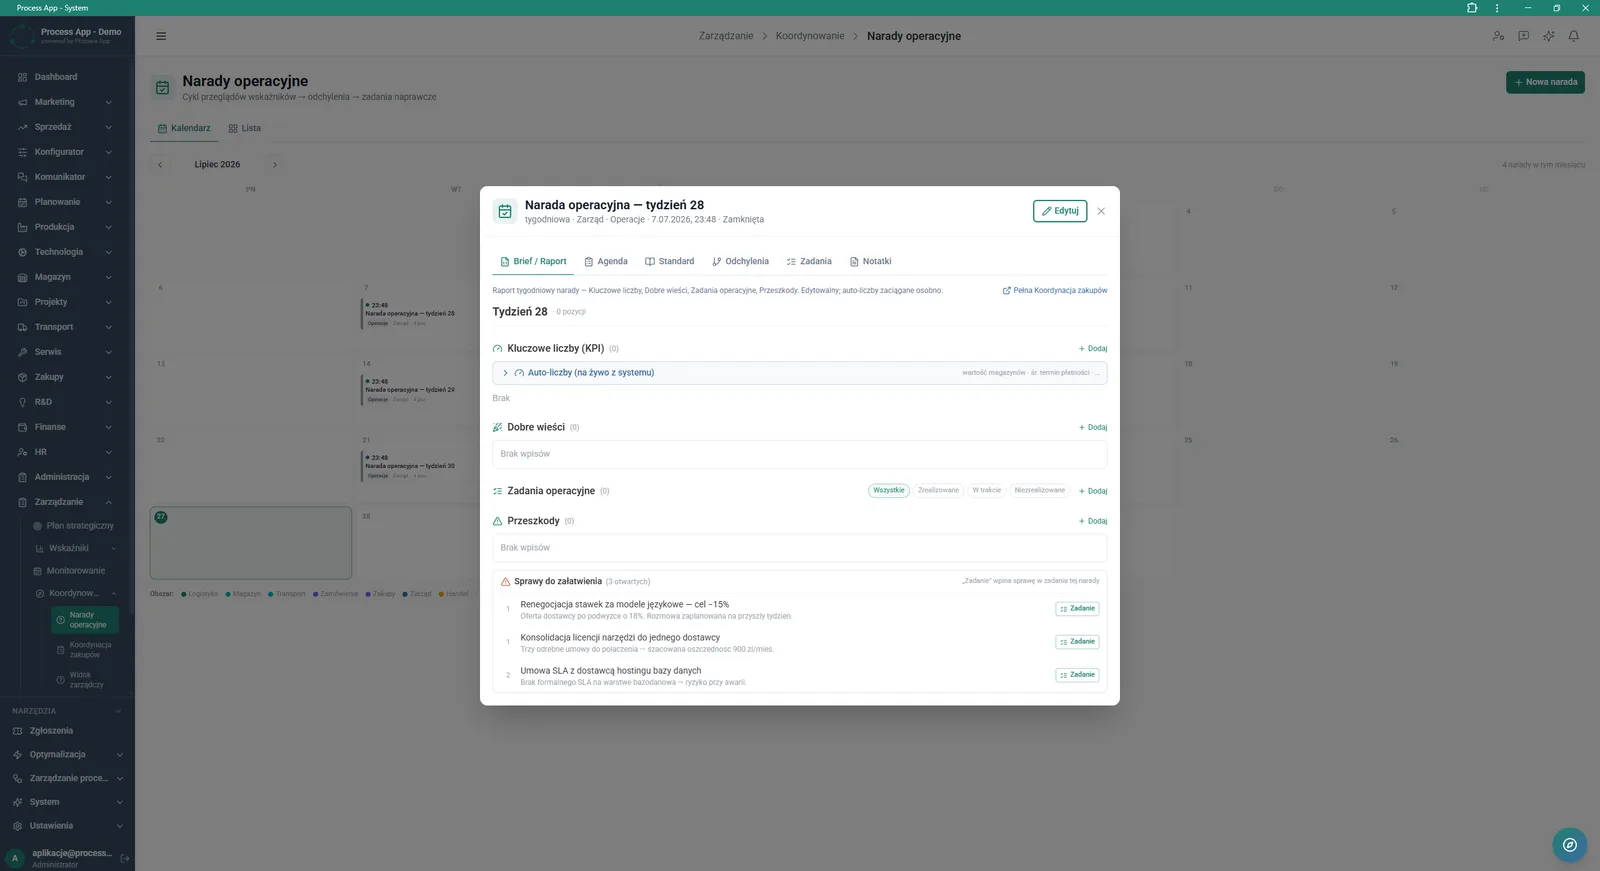The height and width of the screenshot is (871, 1600).
Task: Open the title bar three-dots menu
Action: click(x=1497, y=8)
